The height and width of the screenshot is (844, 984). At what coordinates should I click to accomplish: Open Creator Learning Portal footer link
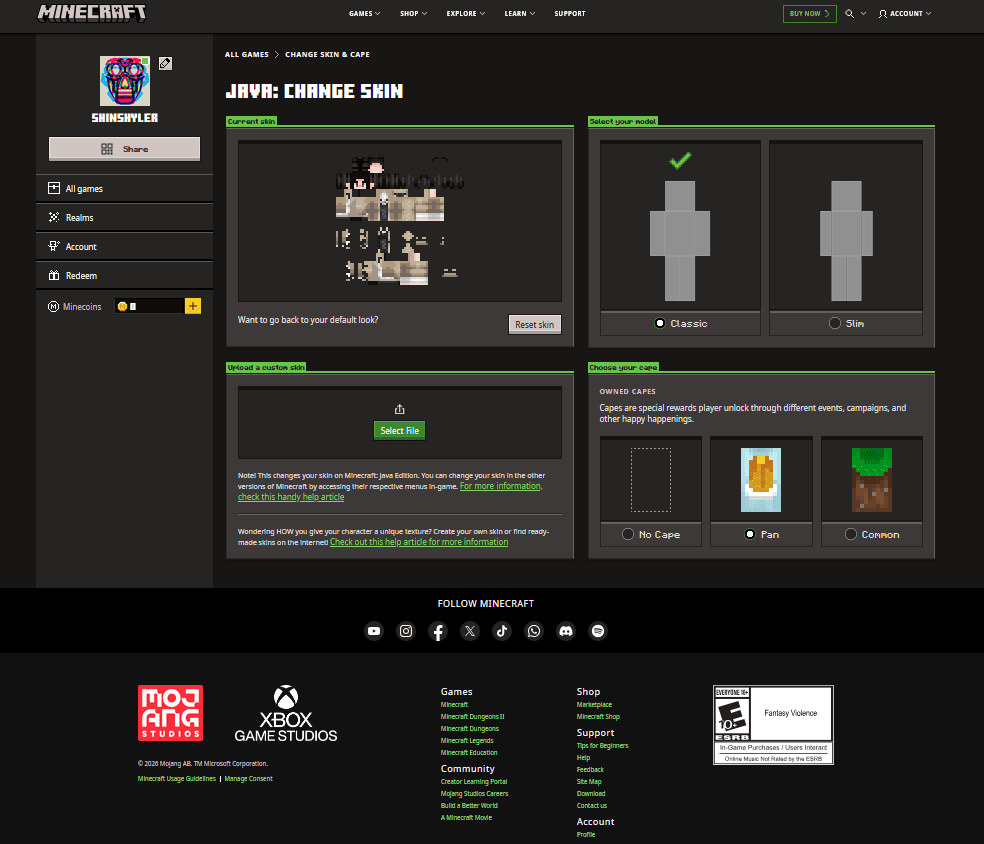point(474,781)
